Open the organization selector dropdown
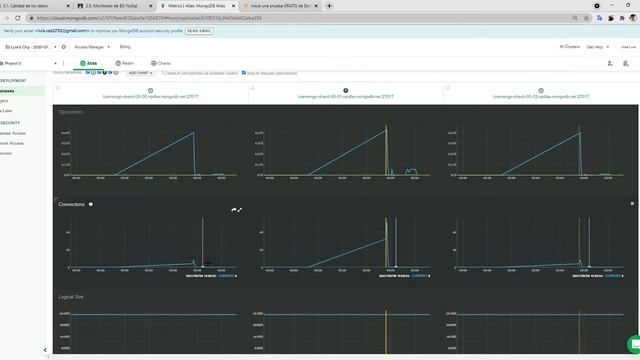This screenshot has height=360, width=640. pos(31,47)
